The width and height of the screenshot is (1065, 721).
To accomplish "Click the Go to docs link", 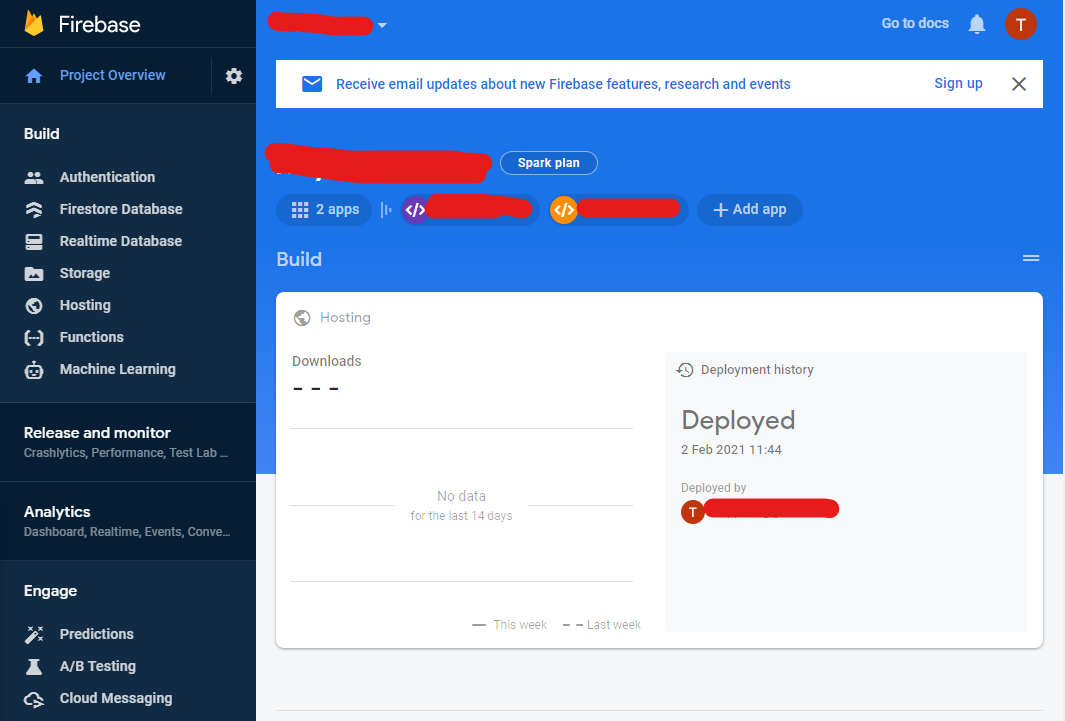I will [914, 23].
